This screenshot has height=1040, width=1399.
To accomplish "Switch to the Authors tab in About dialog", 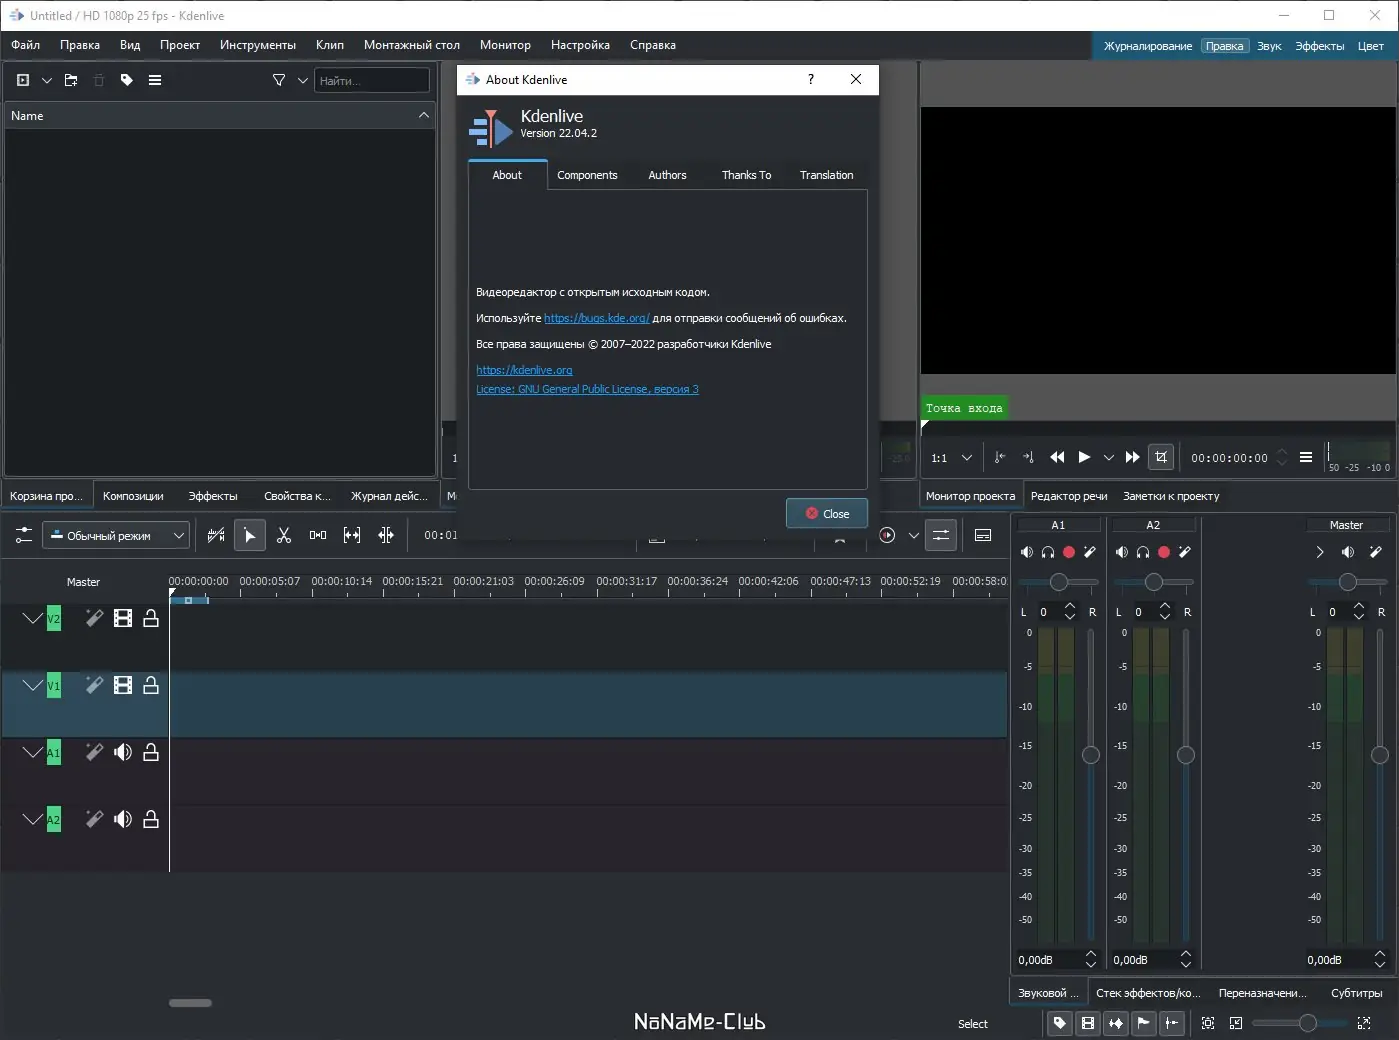I will point(667,175).
